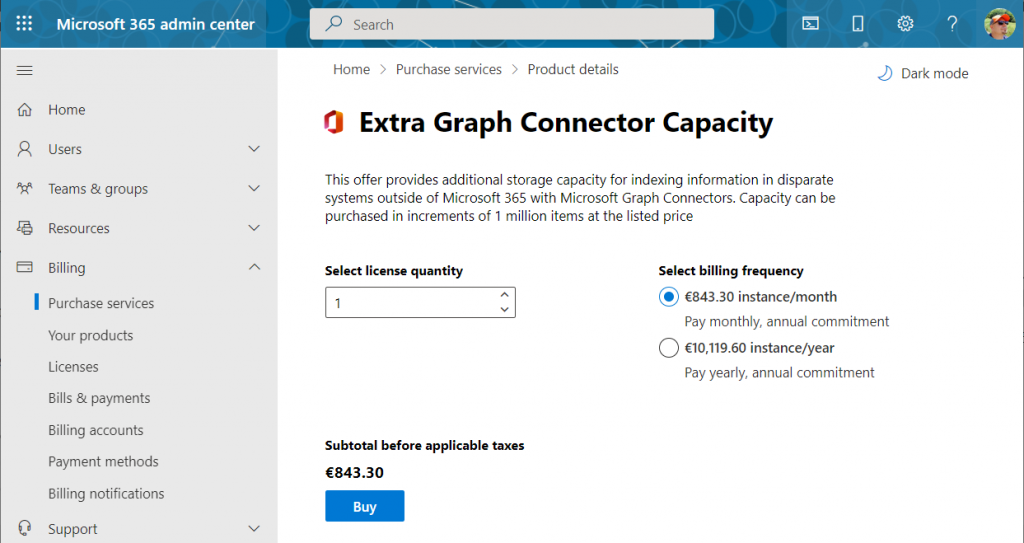Click 'Pay monthly, annual commitment' text
1024x543 pixels.
pyautogui.click(x=787, y=321)
